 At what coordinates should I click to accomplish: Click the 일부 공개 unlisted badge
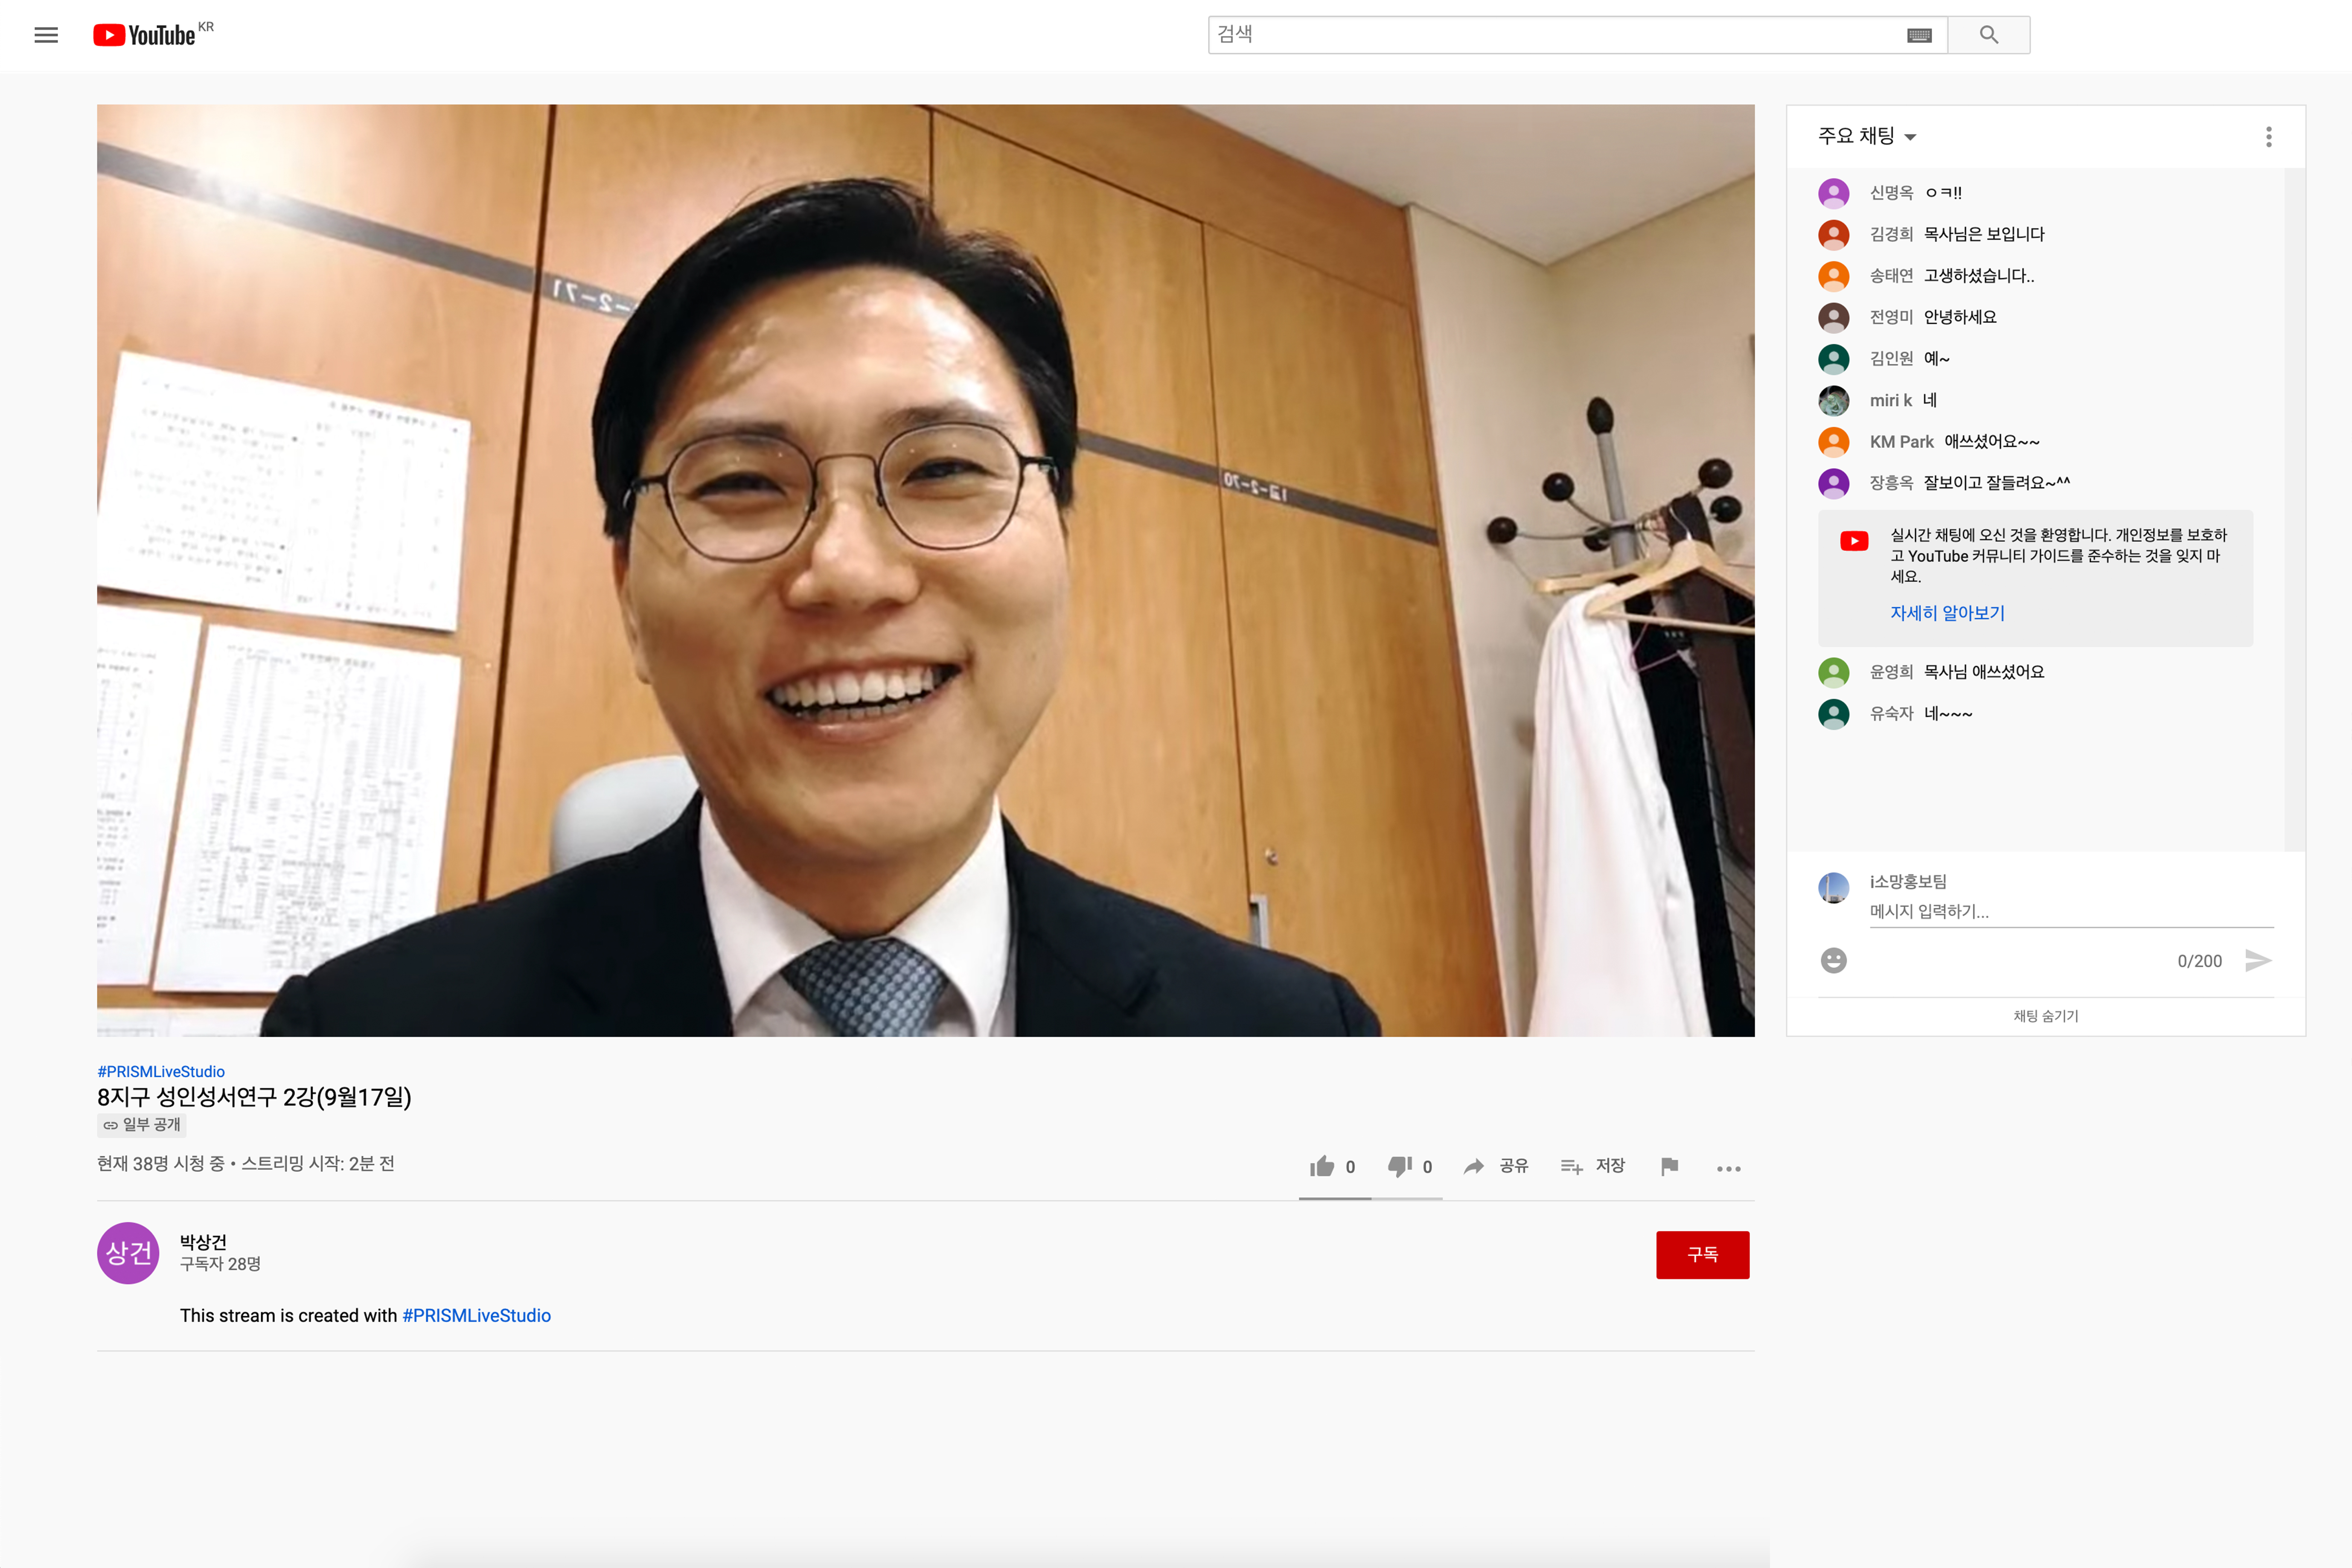tap(142, 1125)
